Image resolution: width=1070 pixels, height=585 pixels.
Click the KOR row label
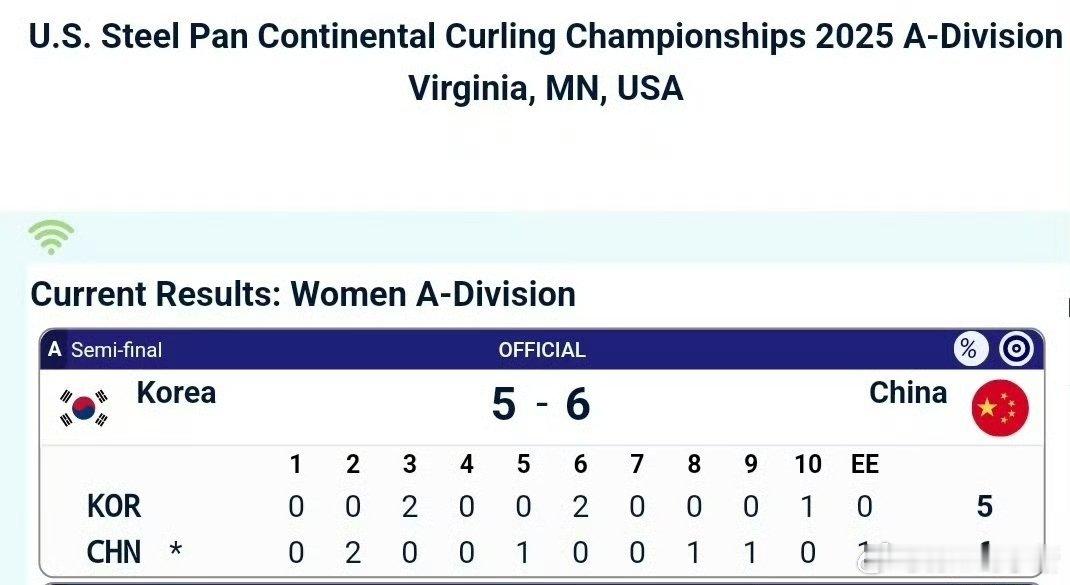coord(114,507)
